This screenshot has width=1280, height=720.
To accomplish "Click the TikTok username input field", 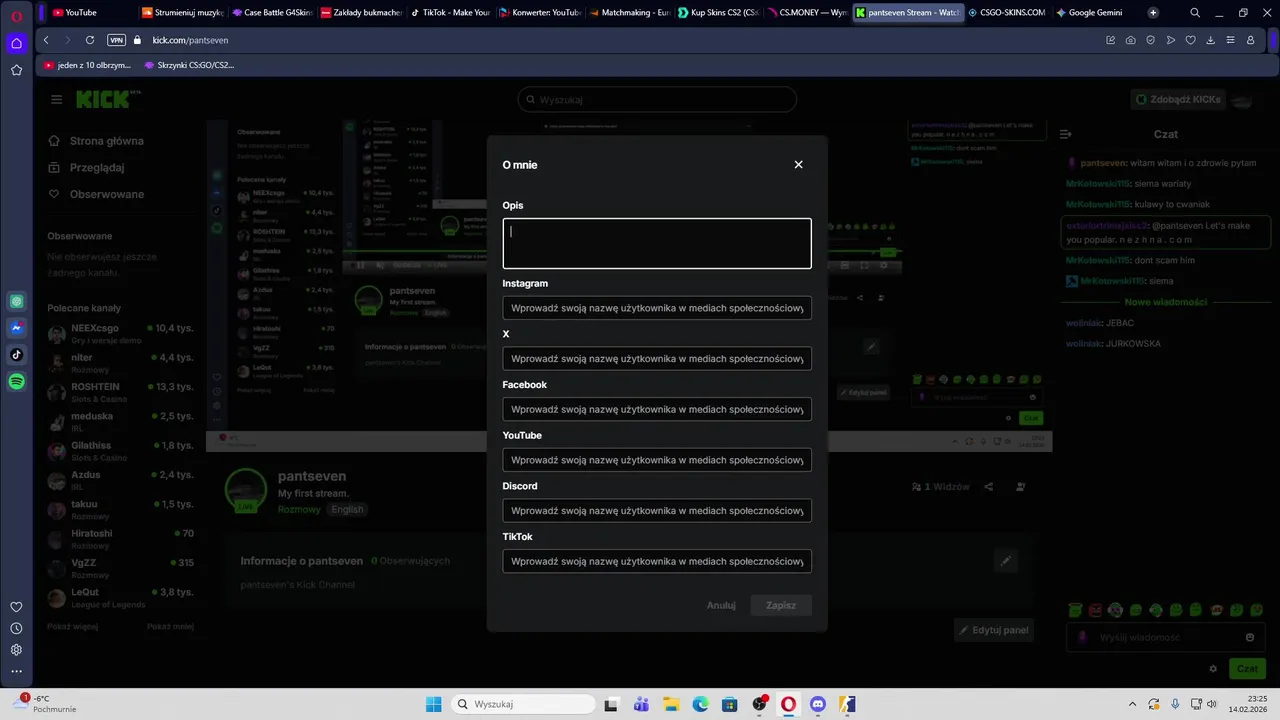I will 657,561.
